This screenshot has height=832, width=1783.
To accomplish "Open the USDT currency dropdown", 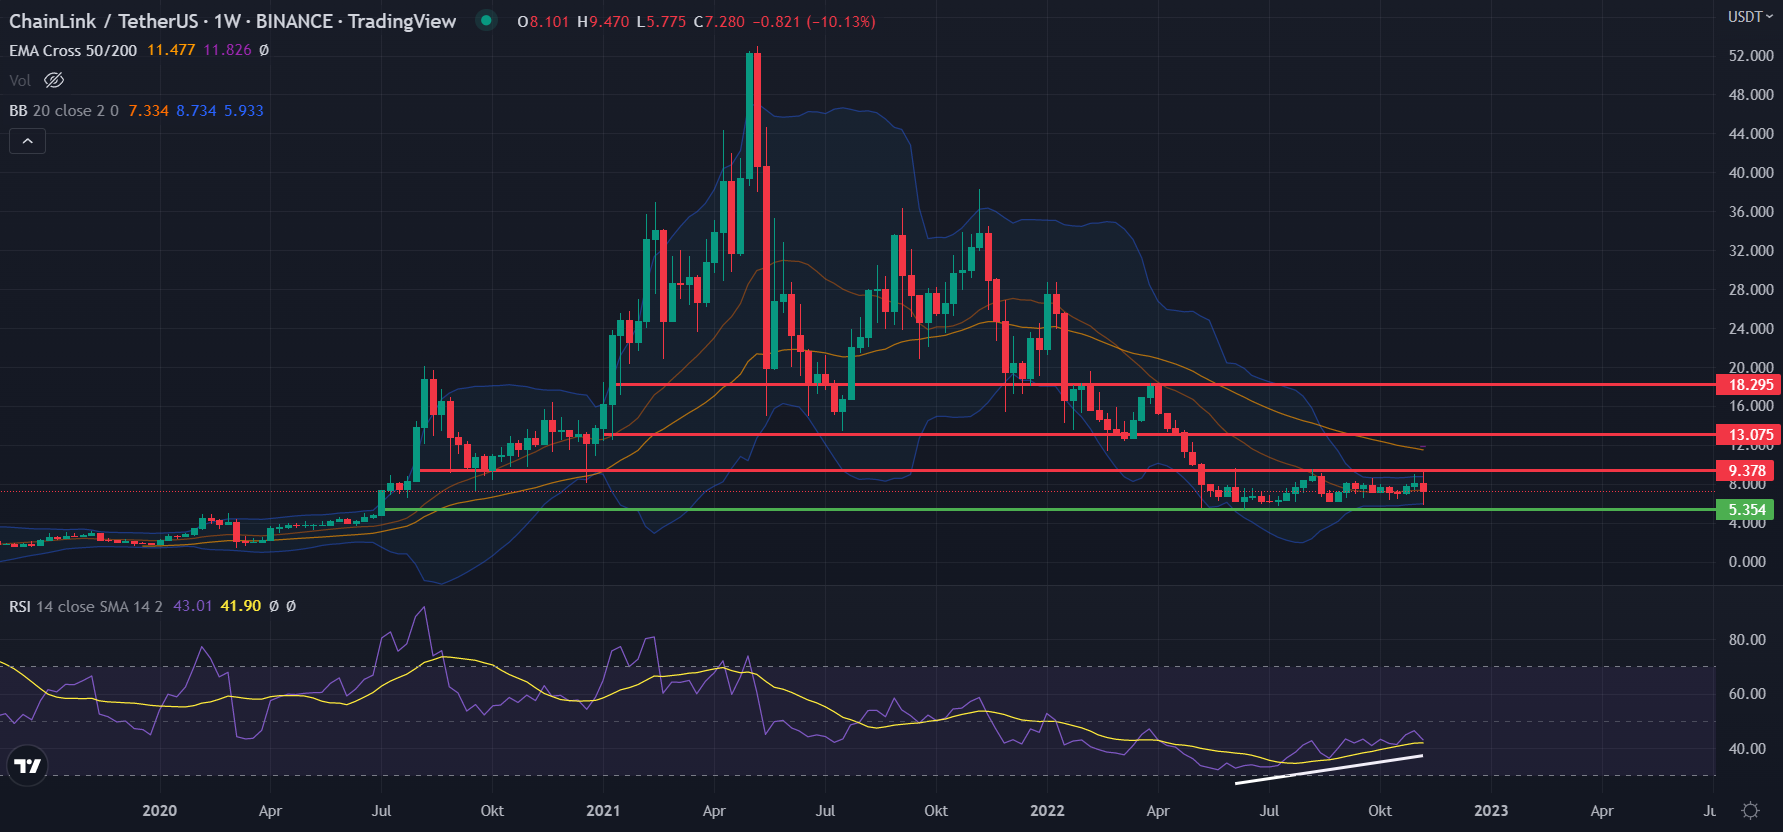I will click(1751, 16).
